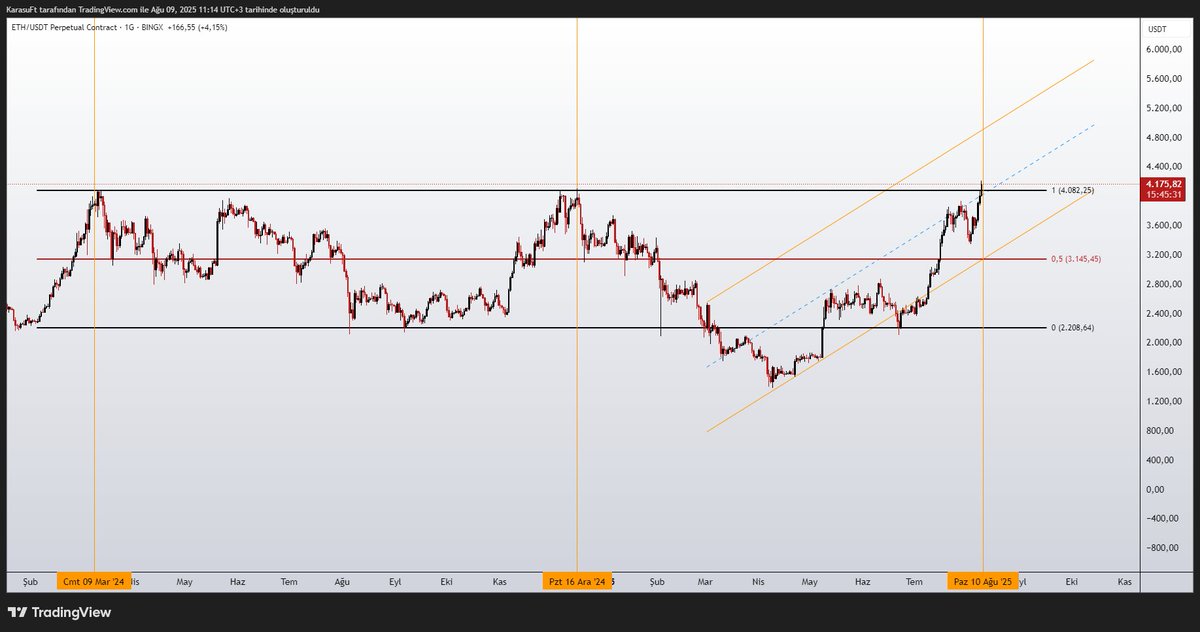This screenshot has width=1200, height=632.
Task: Click the +166,55 (+4,15%) change value
Action: pos(196,27)
